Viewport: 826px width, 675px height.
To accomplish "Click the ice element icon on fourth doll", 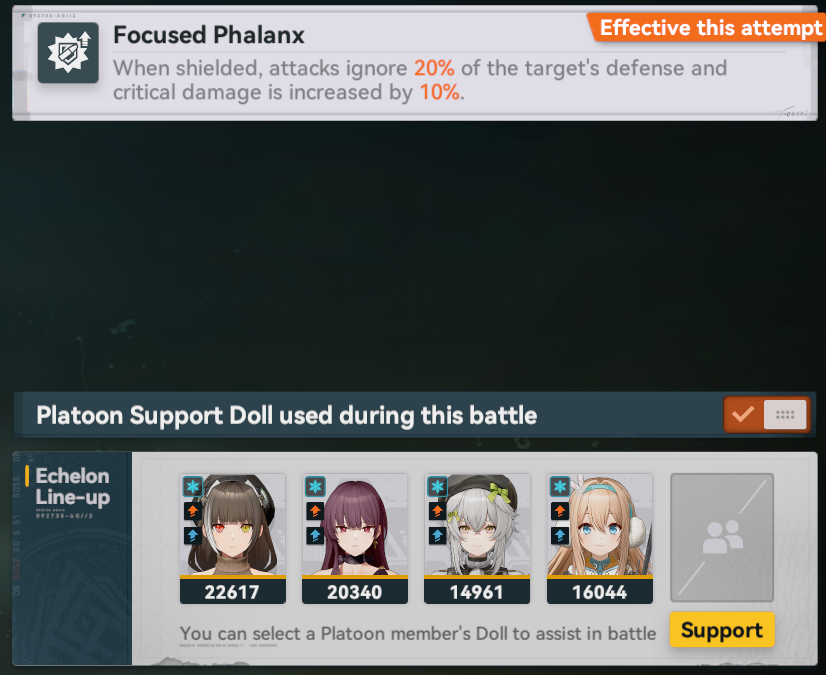I will [560, 486].
